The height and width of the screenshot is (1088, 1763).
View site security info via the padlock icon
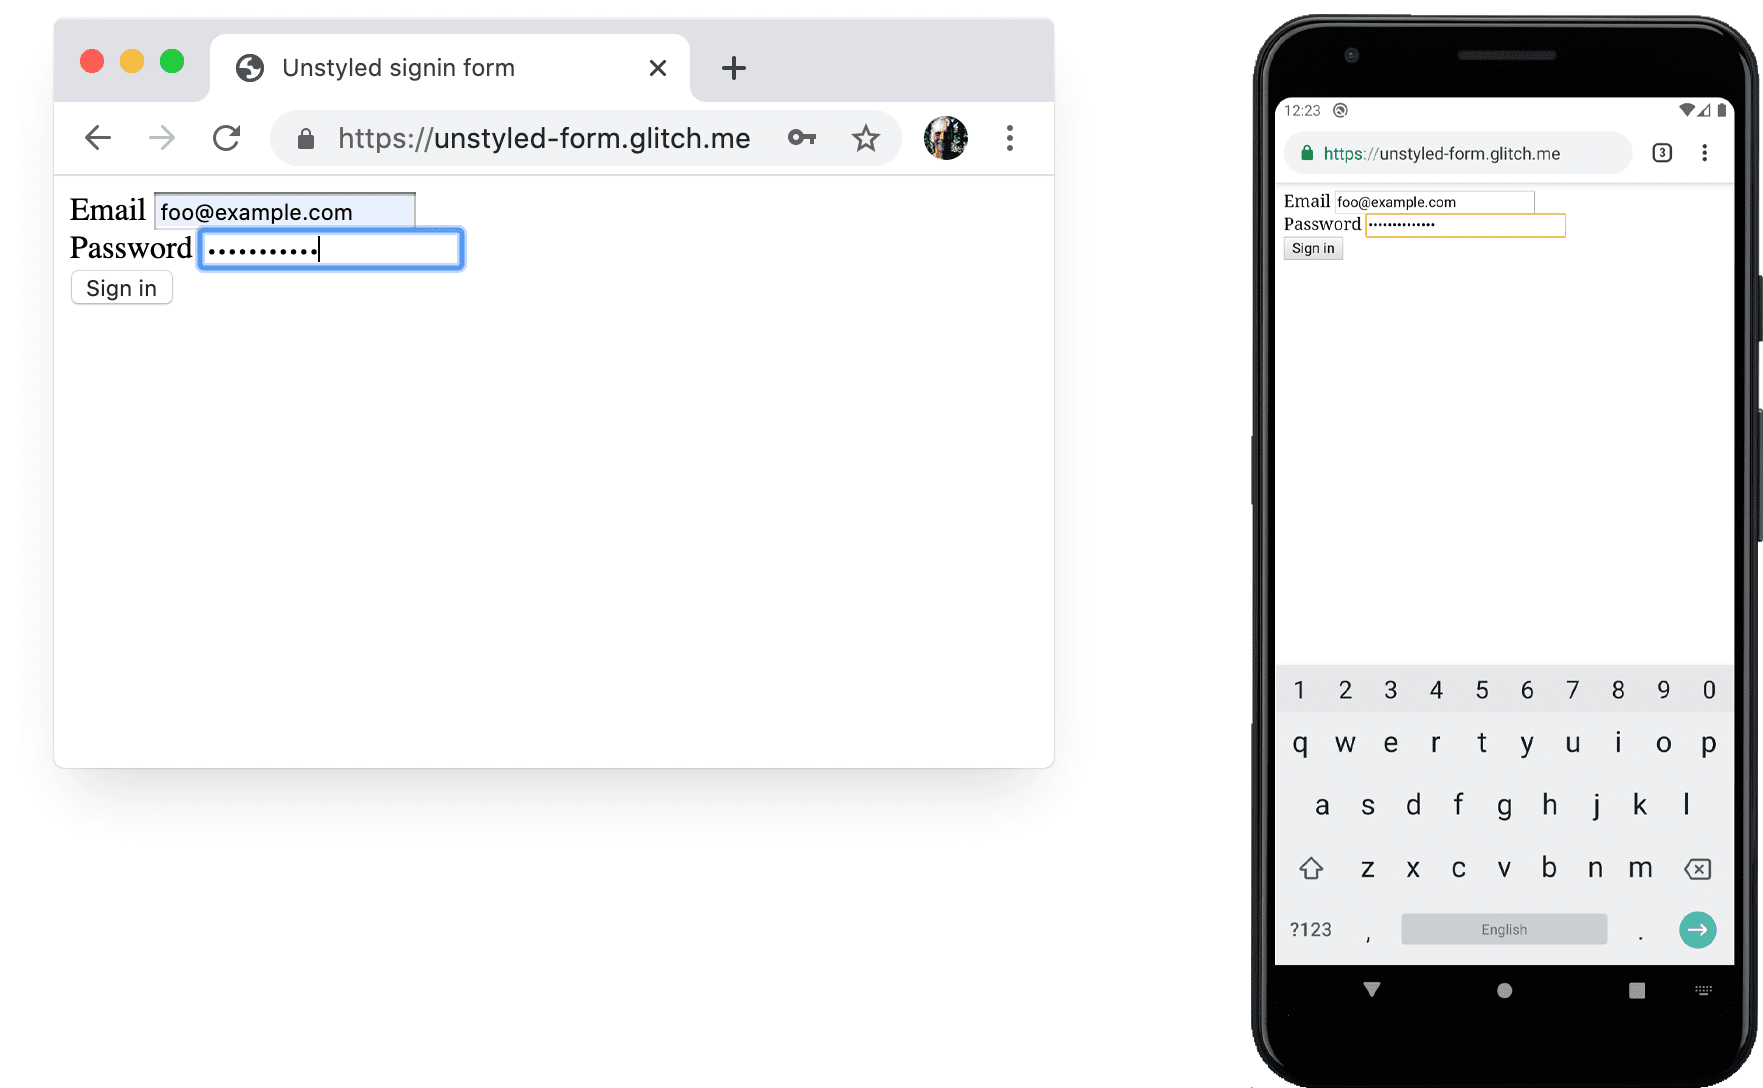tap(305, 138)
